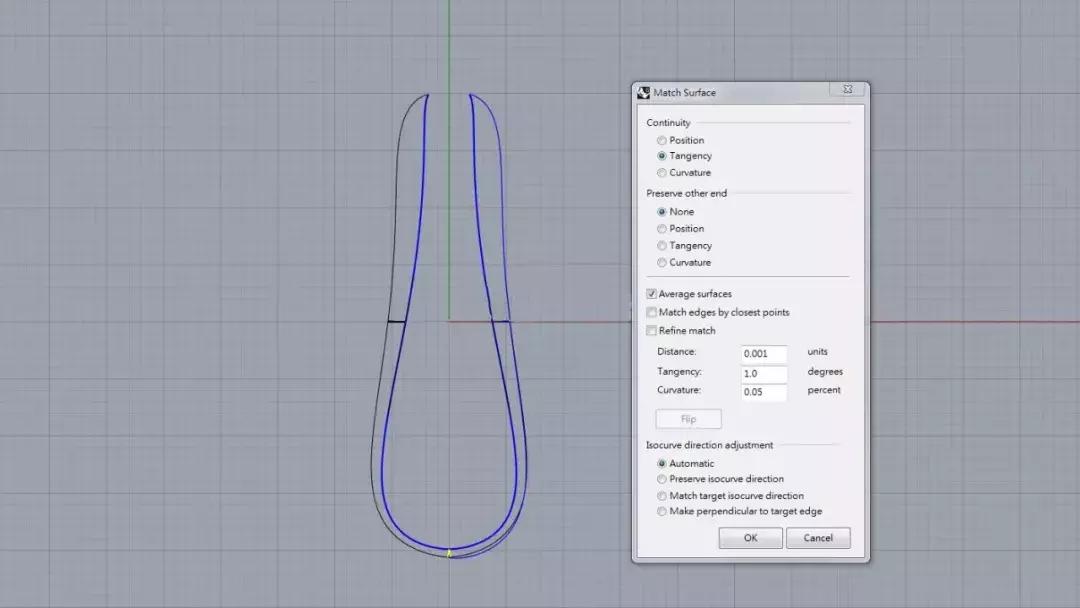Click the Distance value field
Viewport: 1080px width, 608px height.
coord(764,354)
